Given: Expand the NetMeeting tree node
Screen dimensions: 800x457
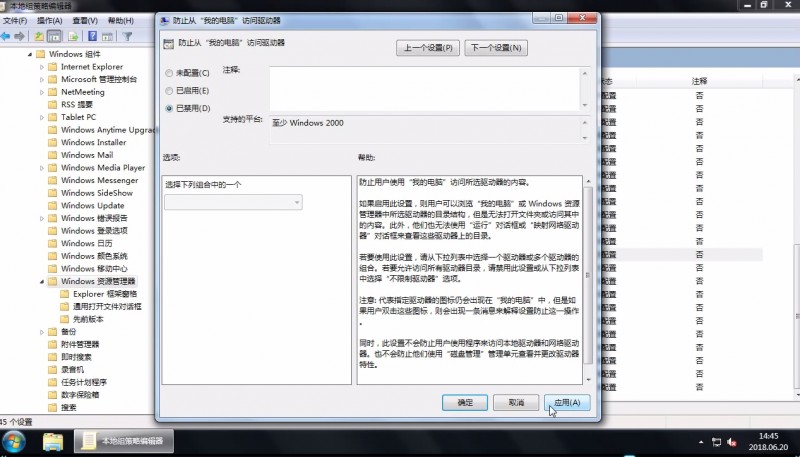Looking at the screenshot, I should (x=42, y=92).
